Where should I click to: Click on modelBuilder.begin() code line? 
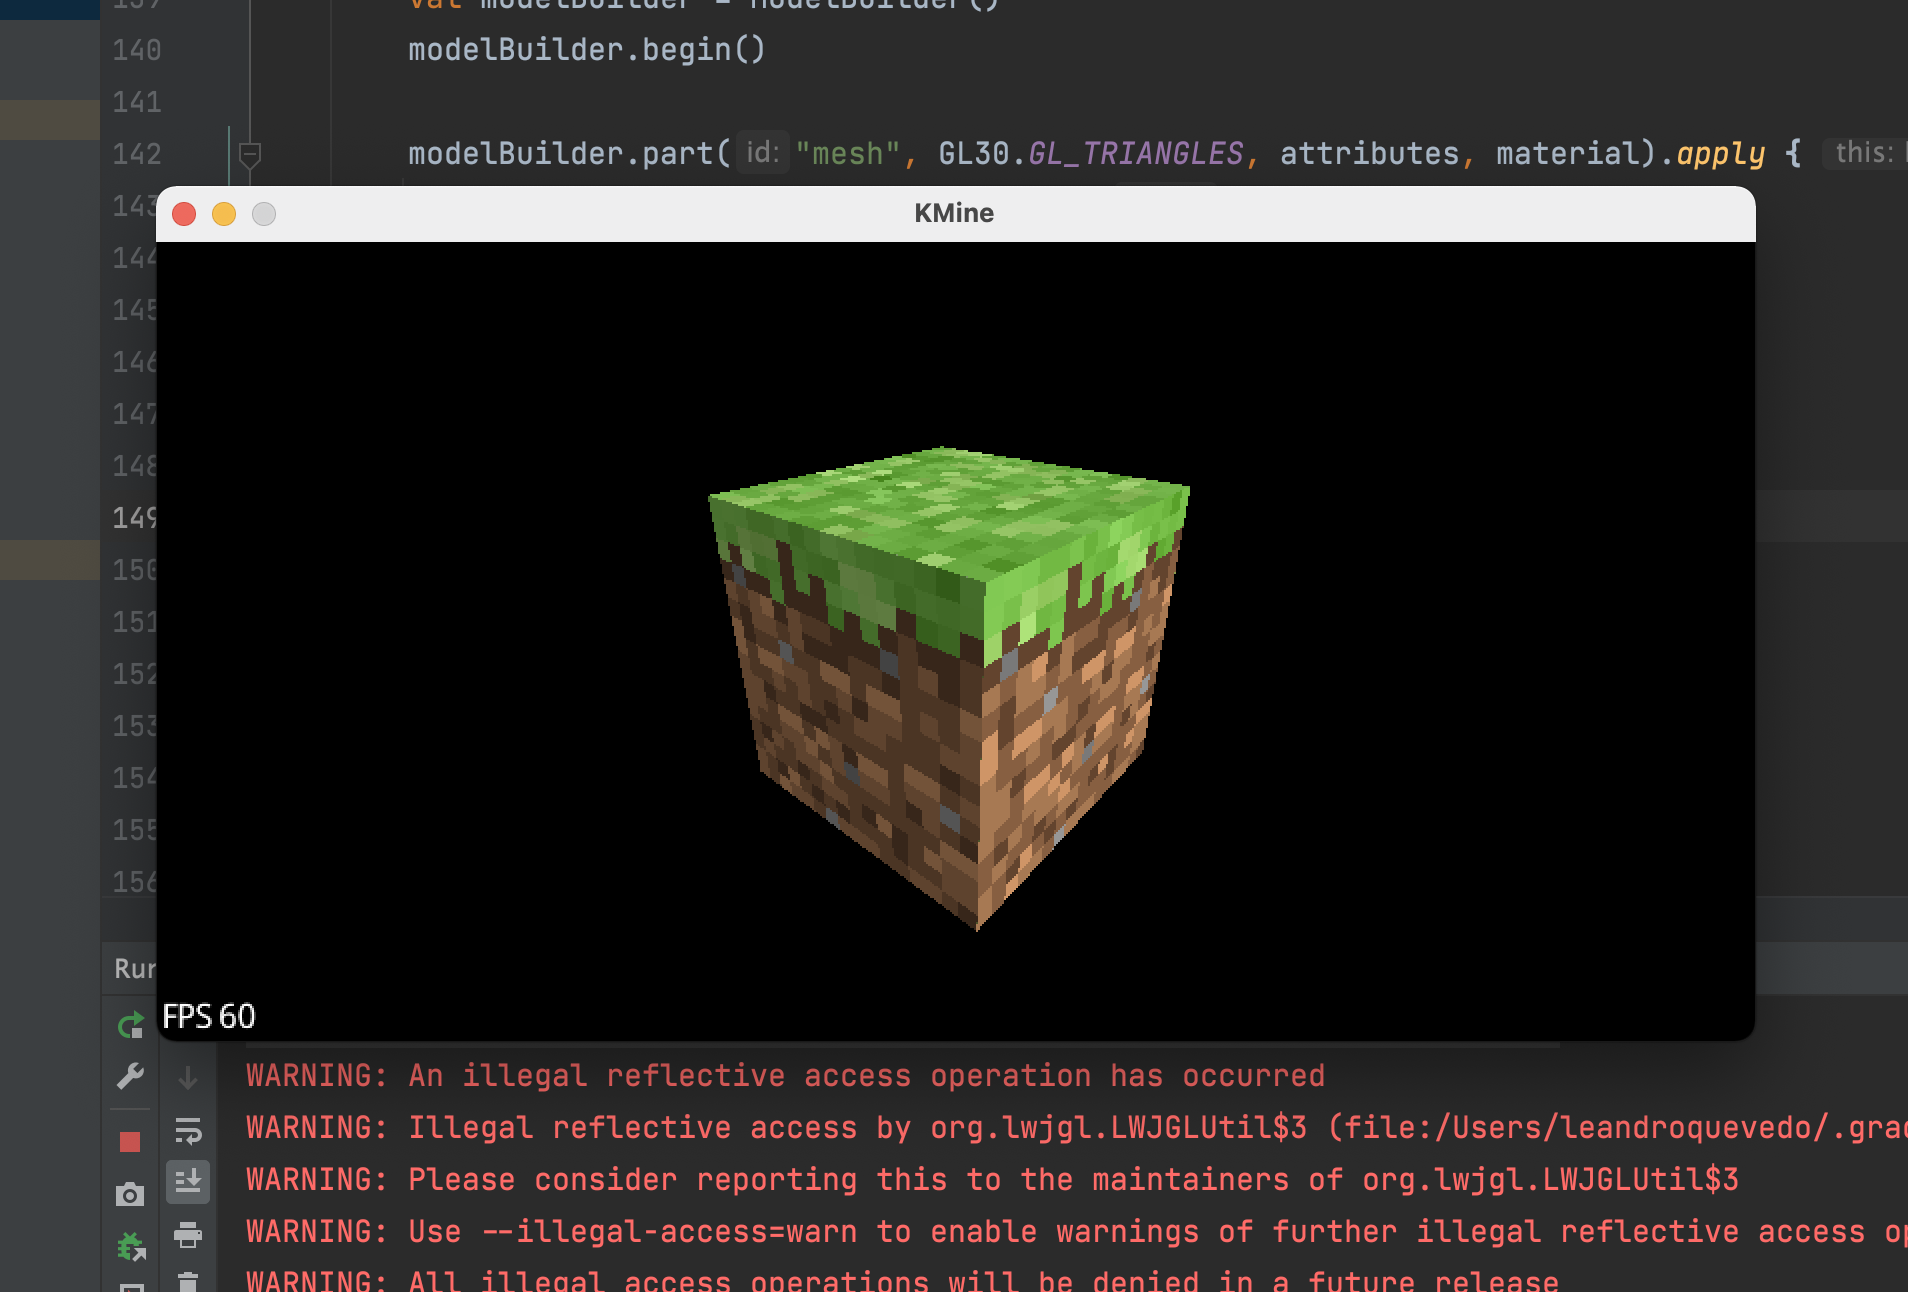point(587,50)
